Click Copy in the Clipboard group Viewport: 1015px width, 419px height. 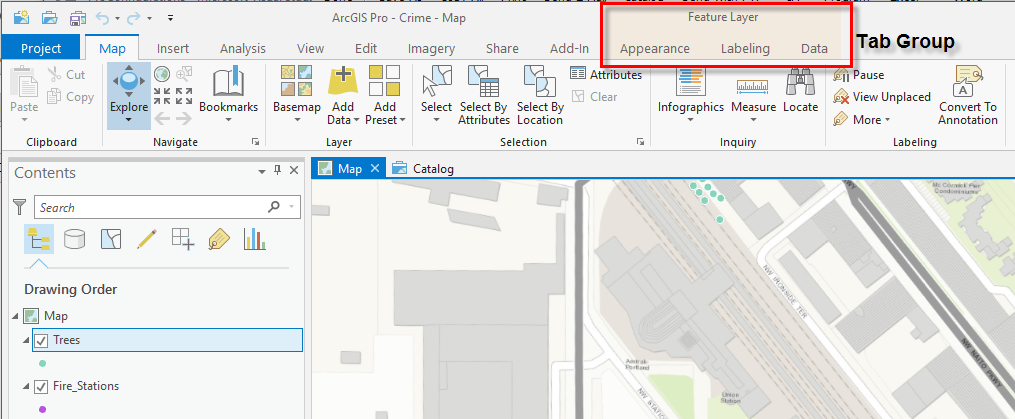point(71,97)
